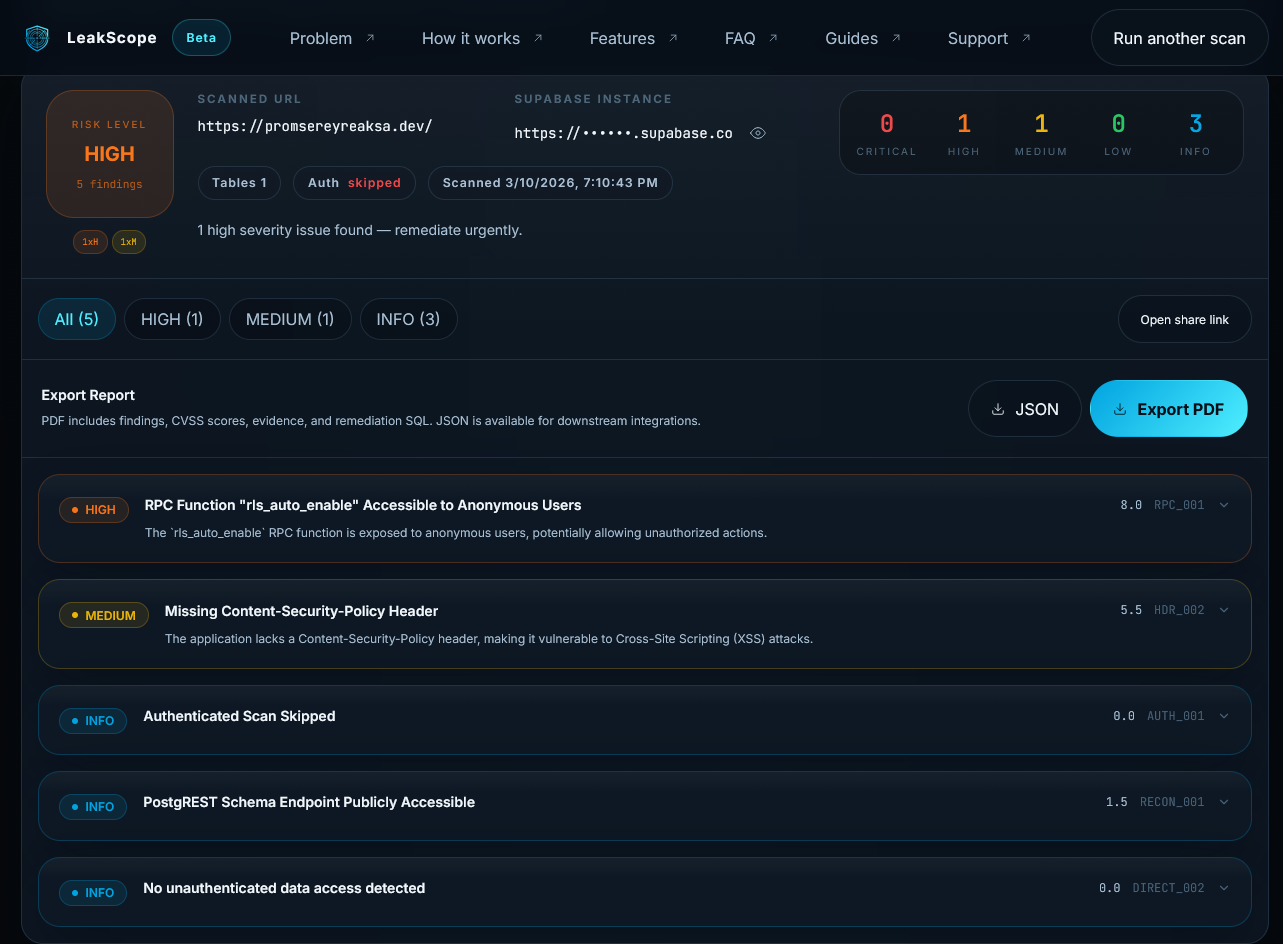The height and width of the screenshot is (944, 1283).
Task: Open the Problem nav link
Action: (x=321, y=38)
